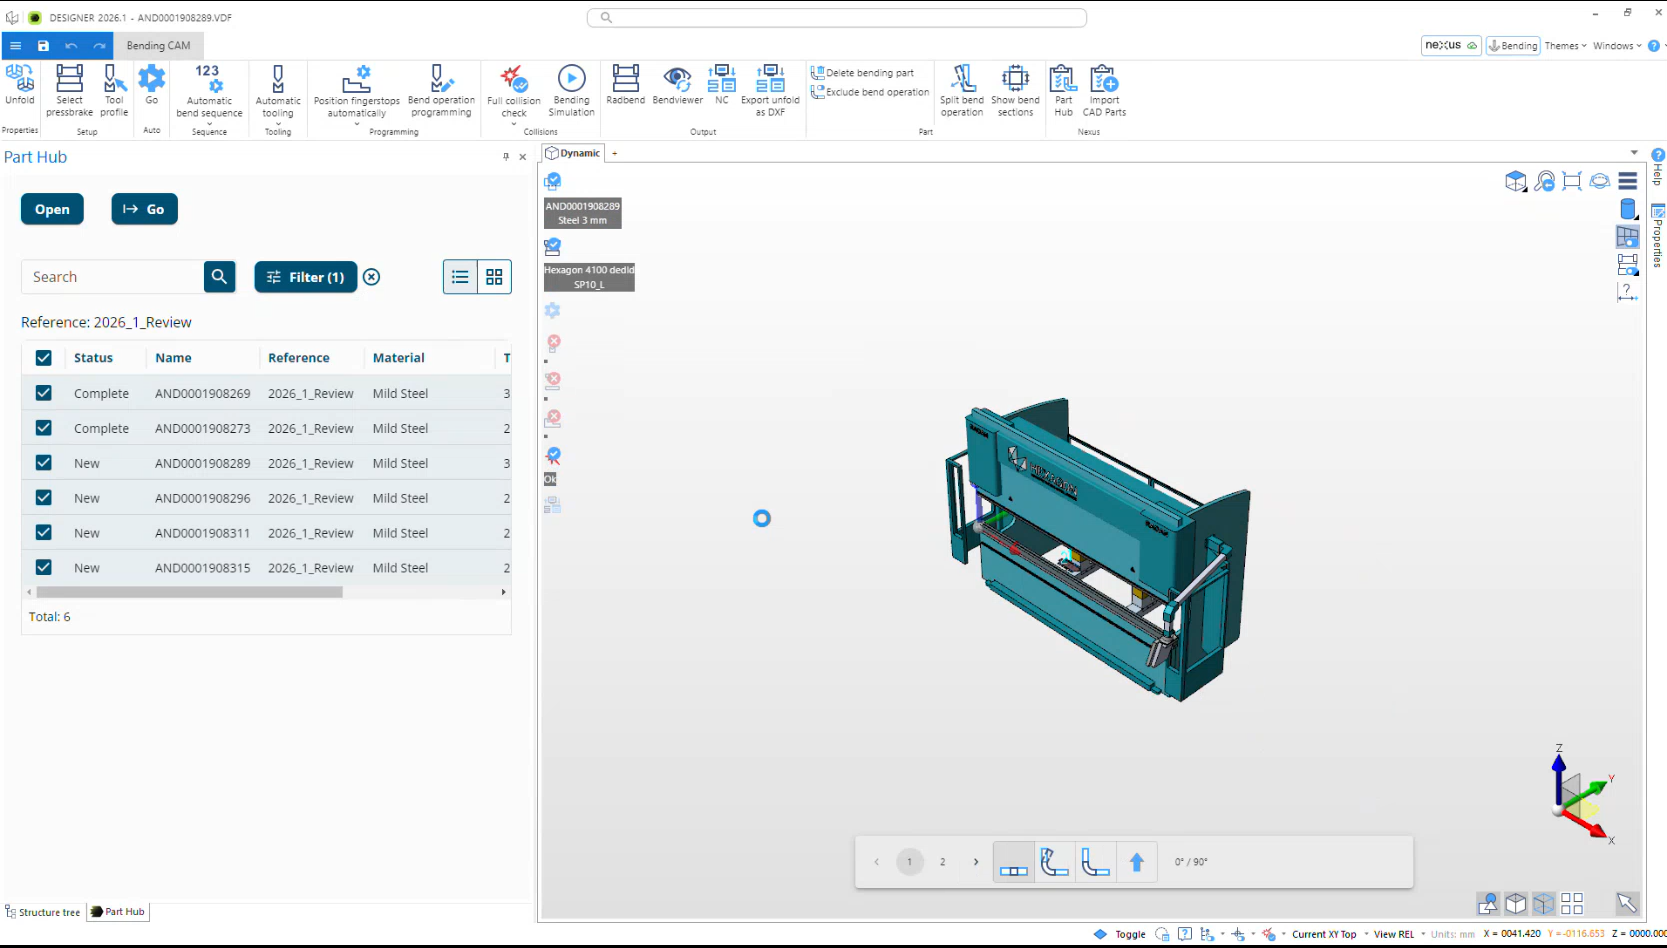
Task: Save the document using toolbar disk icon
Action: tap(43, 46)
